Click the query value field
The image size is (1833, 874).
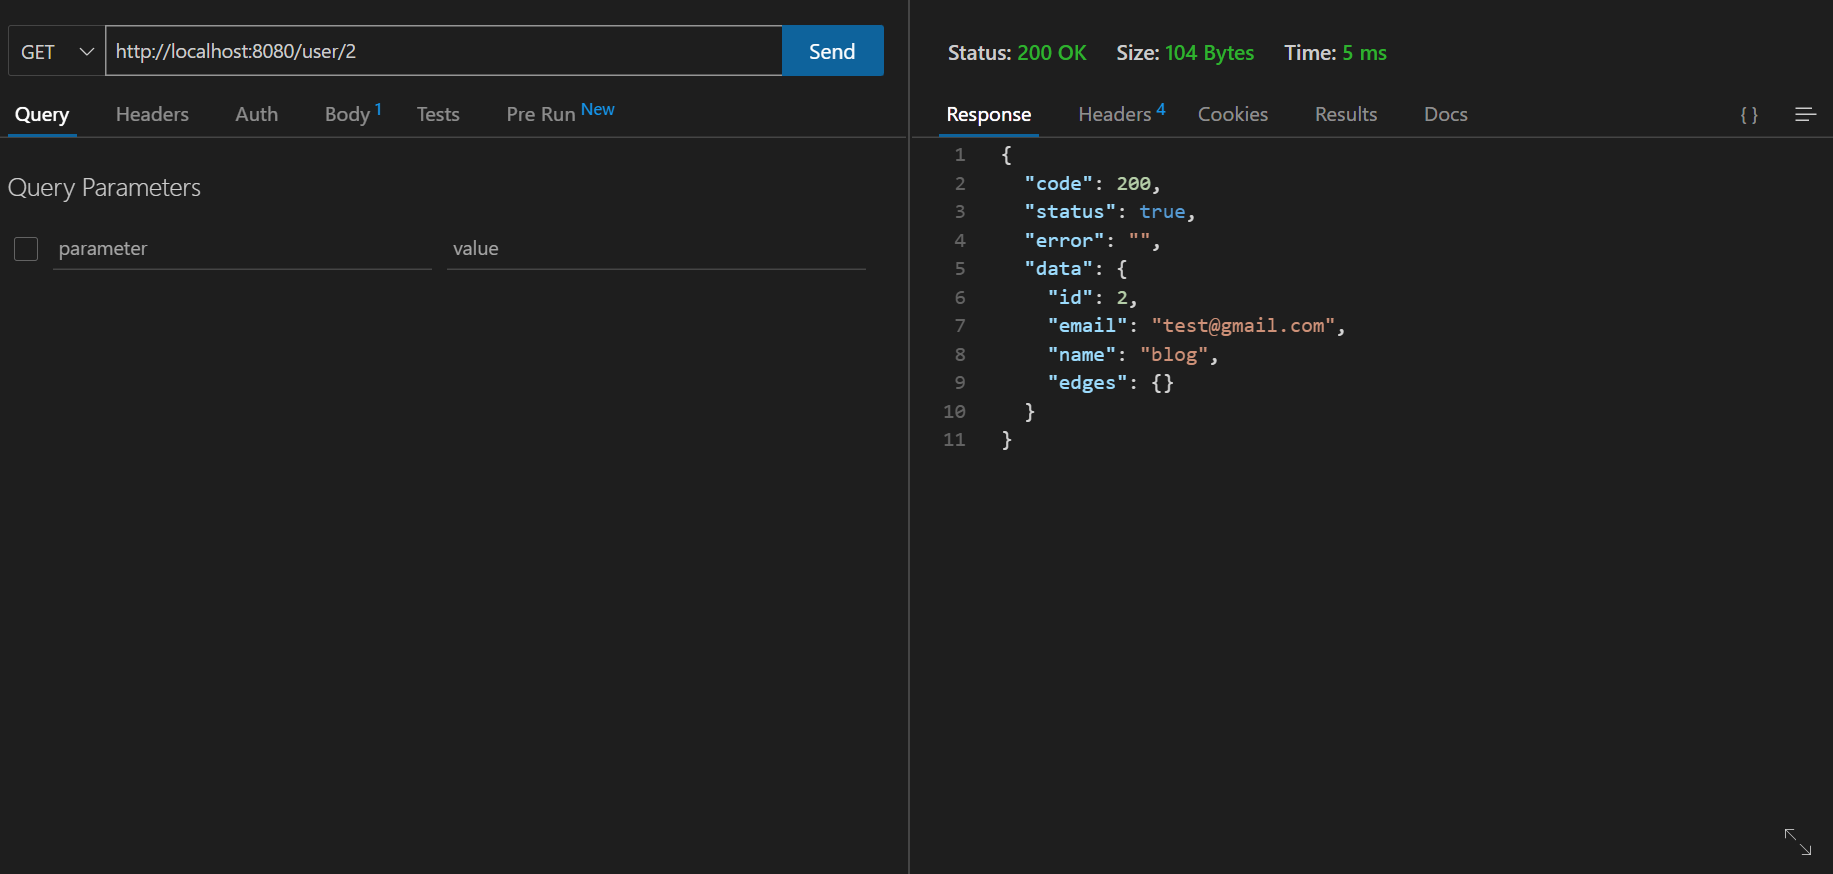click(656, 248)
